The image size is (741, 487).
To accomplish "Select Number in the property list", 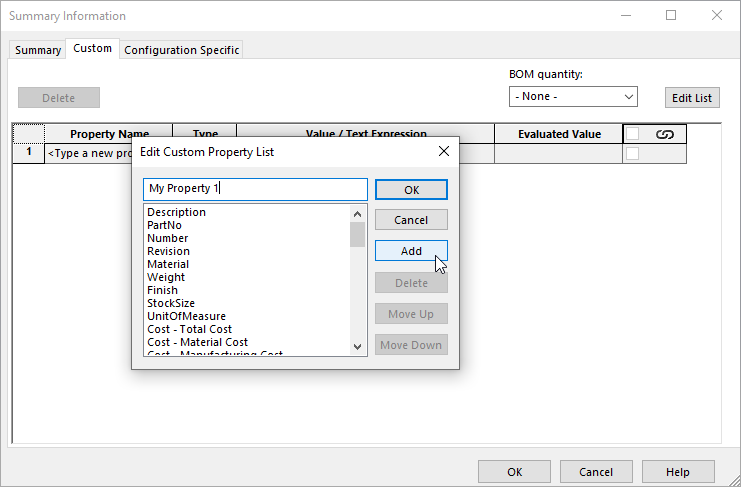I will (167, 238).
